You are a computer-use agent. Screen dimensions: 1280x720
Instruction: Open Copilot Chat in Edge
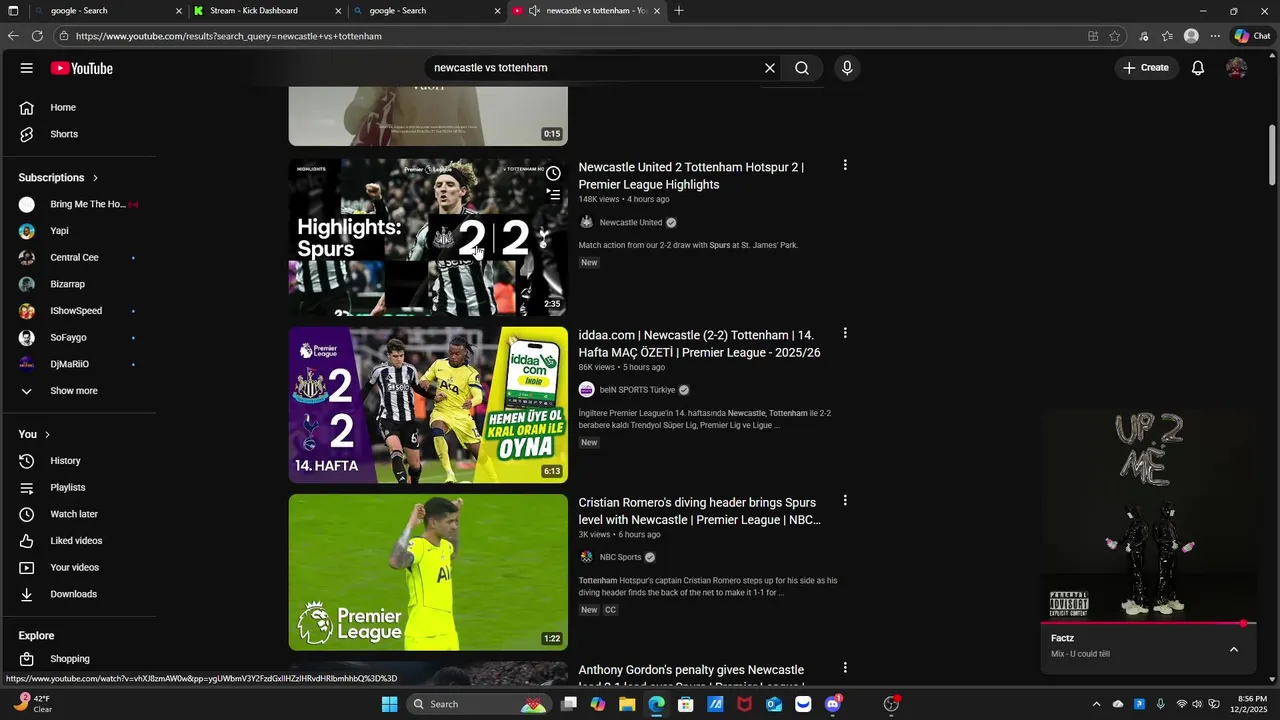(x=1252, y=36)
